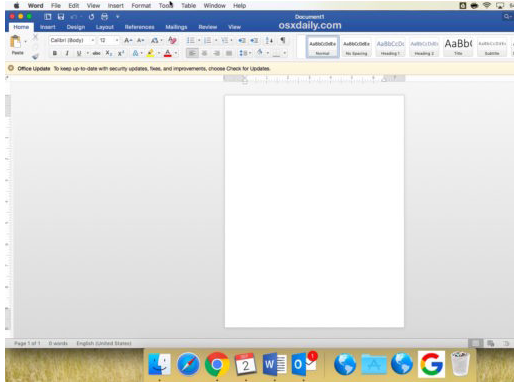Open the font color dropdown arrow
The image size is (514, 387).
(176, 53)
